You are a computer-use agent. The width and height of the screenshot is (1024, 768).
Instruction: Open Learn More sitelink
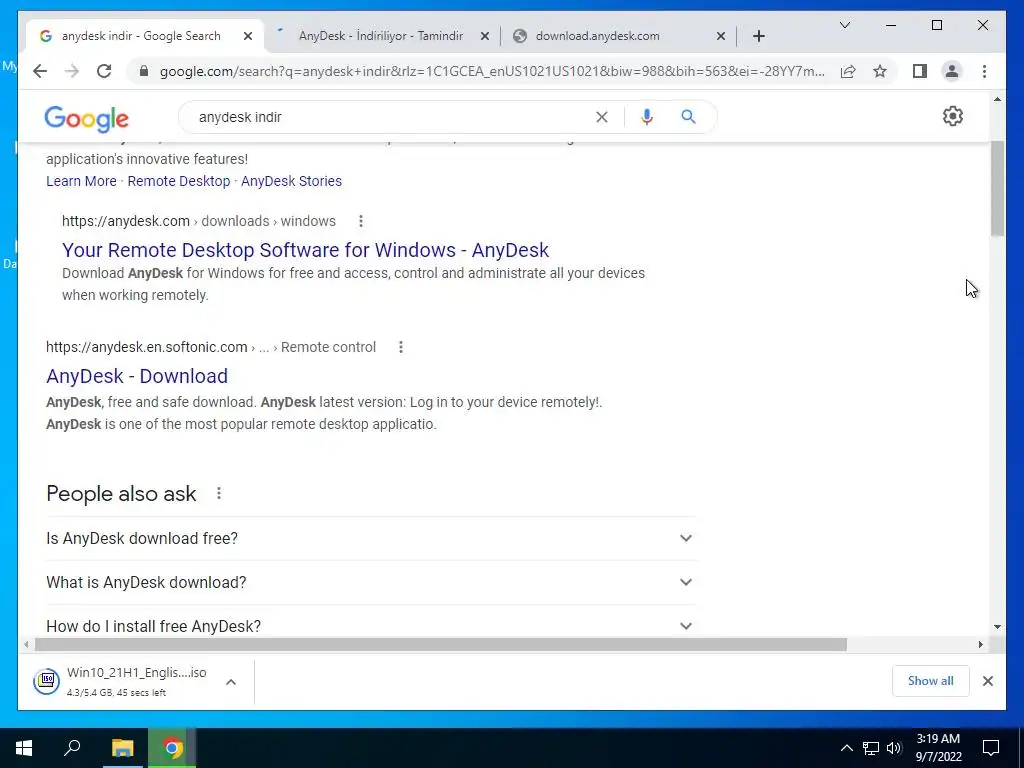(x=81, y=181)
